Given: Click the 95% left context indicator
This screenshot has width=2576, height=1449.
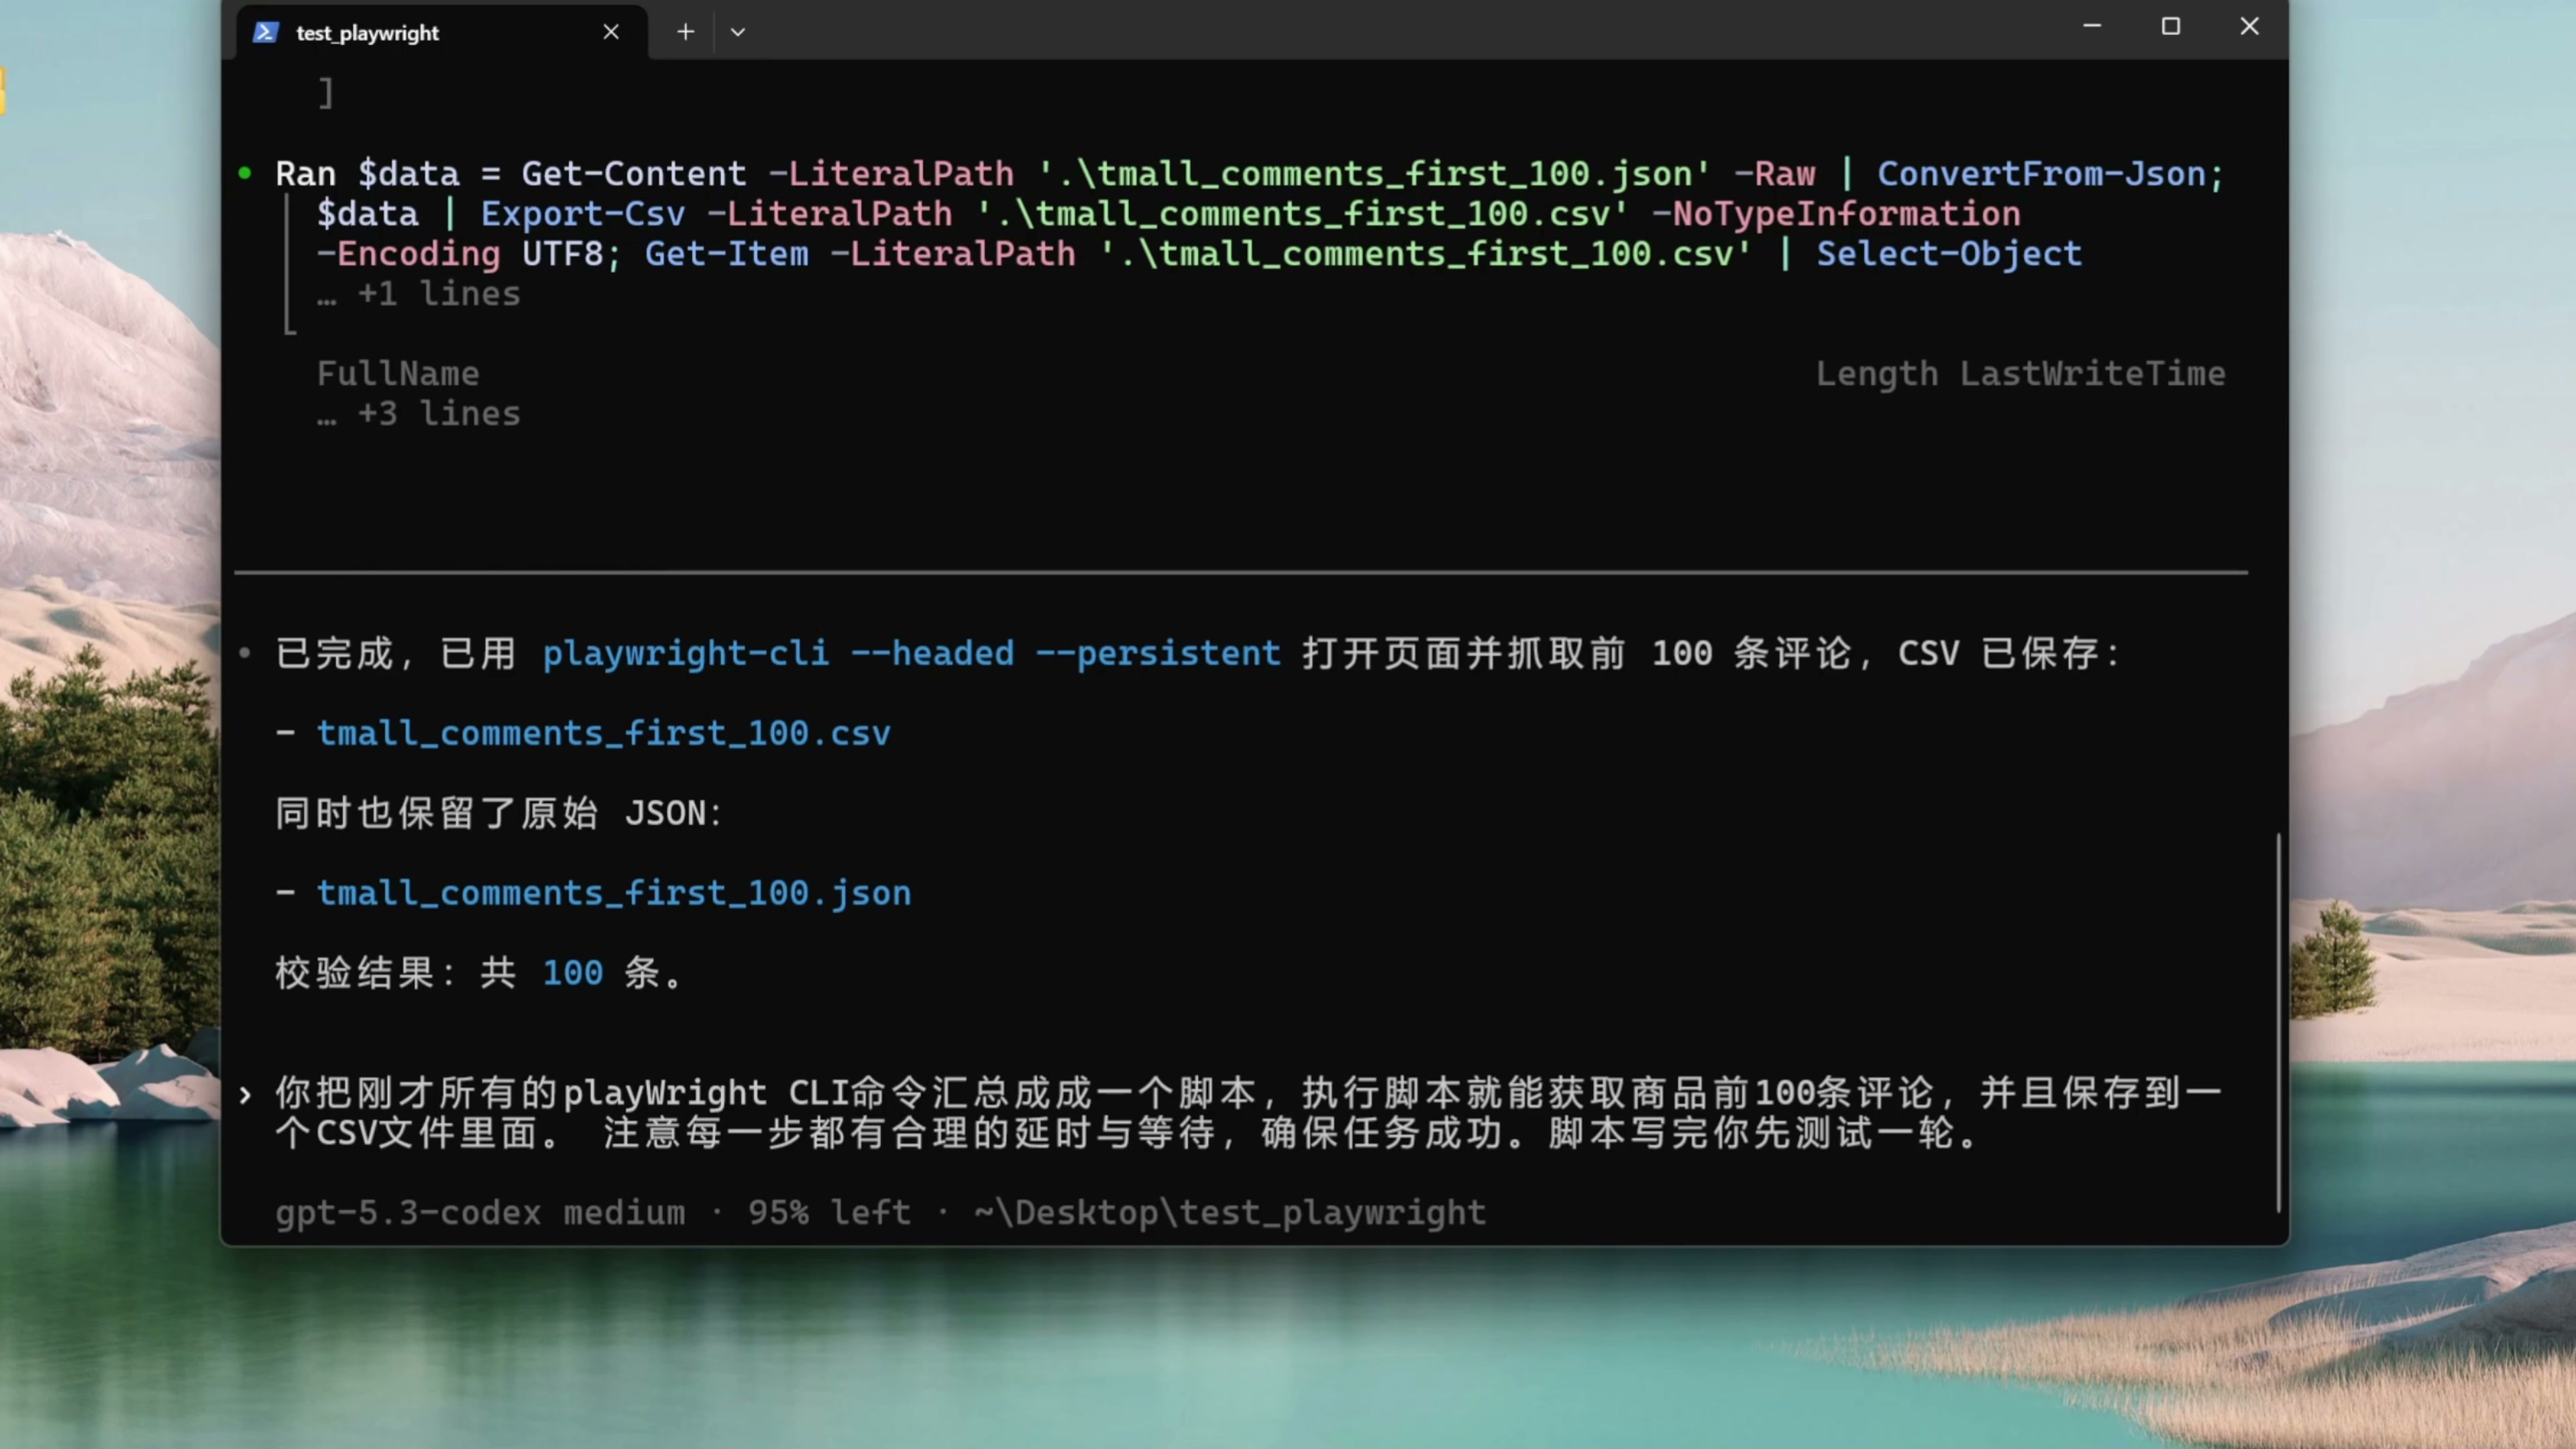Looking at the screenshot, I should tap(829, 1213).
